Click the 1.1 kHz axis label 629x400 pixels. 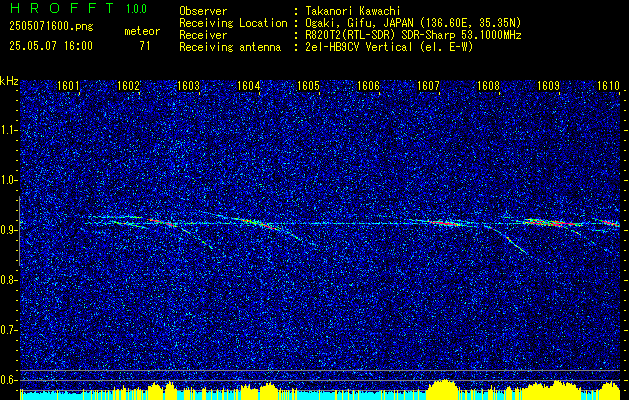(x=8, y=130)
